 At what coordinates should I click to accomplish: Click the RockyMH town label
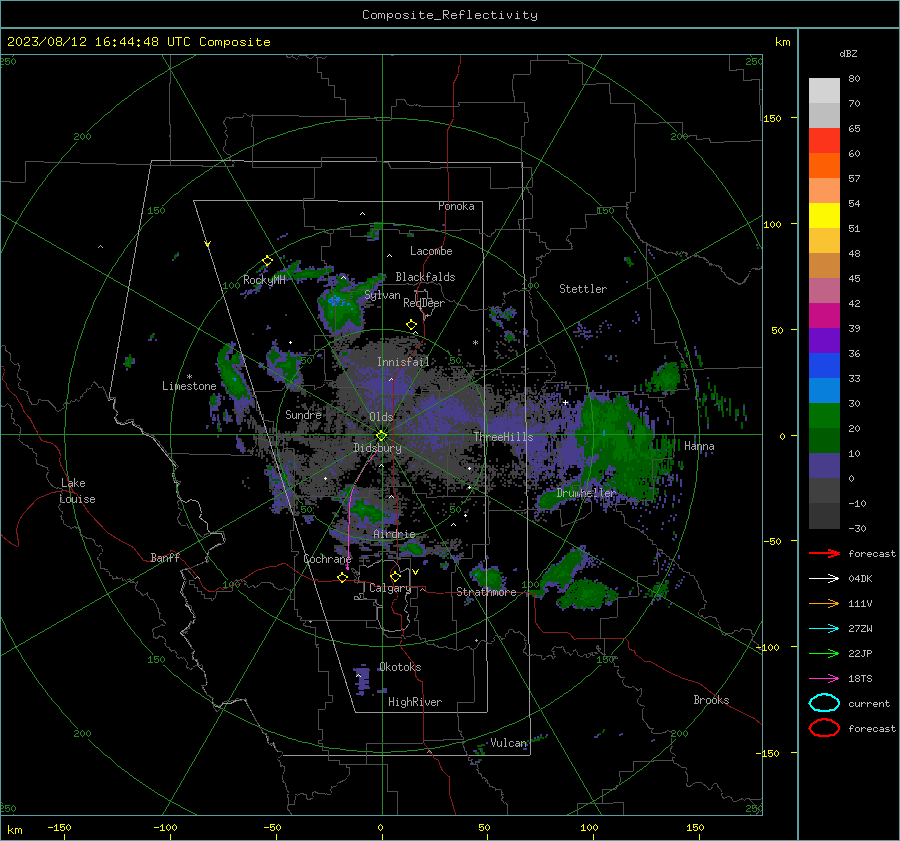(264, 280)
